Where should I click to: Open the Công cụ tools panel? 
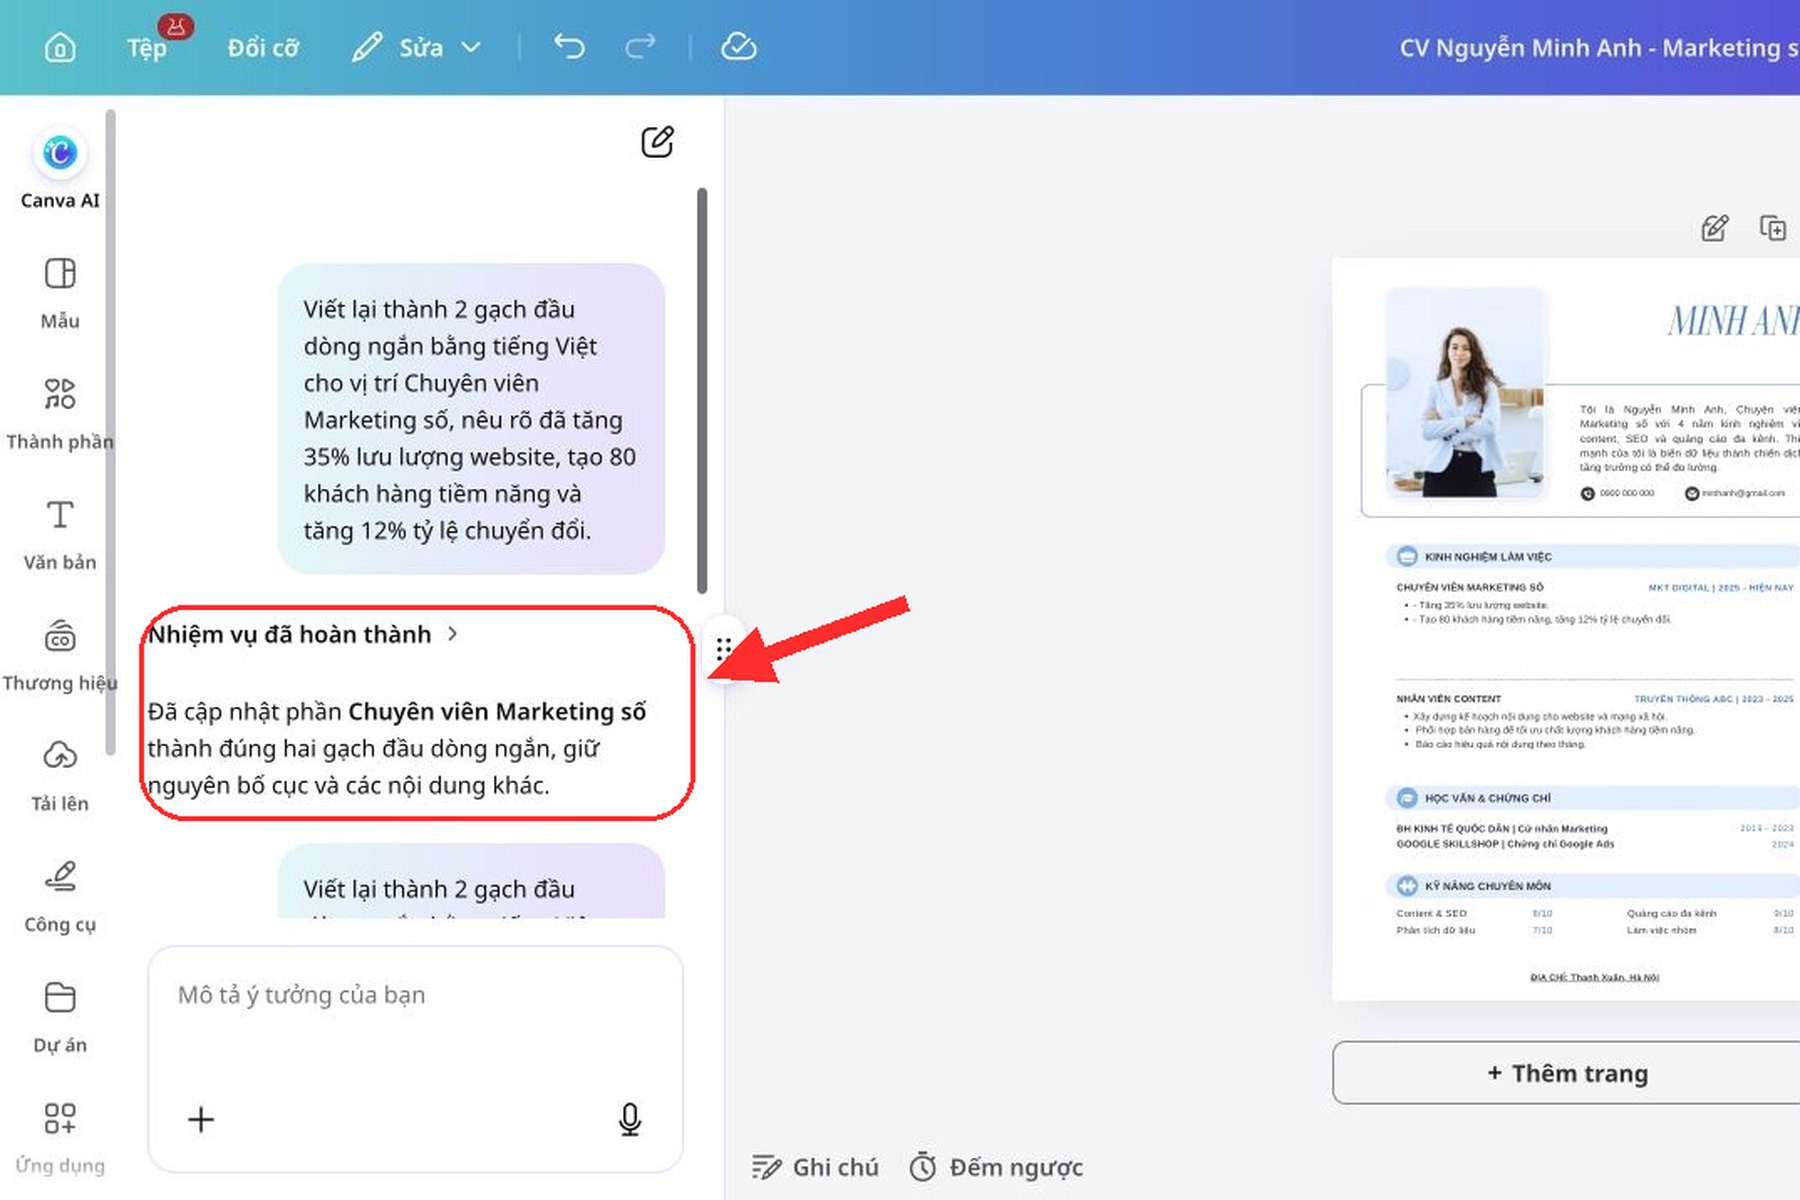[60, 896]
